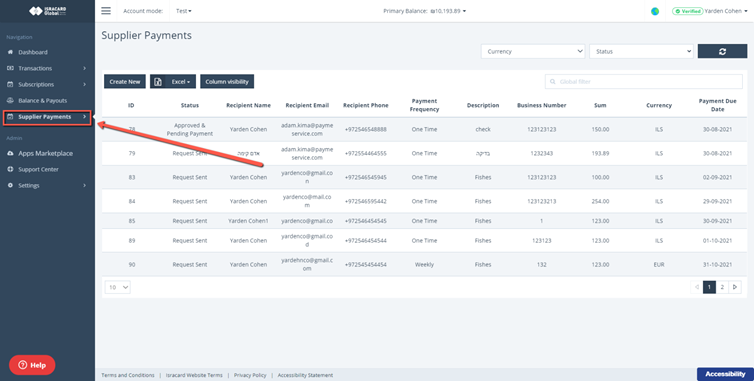Go to the next page arrow

coord(735,287)
